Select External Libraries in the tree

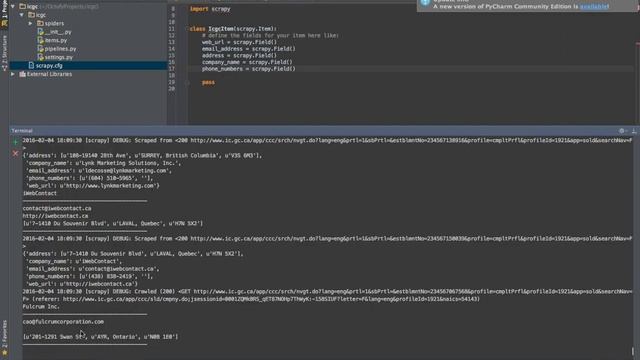(49, 74)
